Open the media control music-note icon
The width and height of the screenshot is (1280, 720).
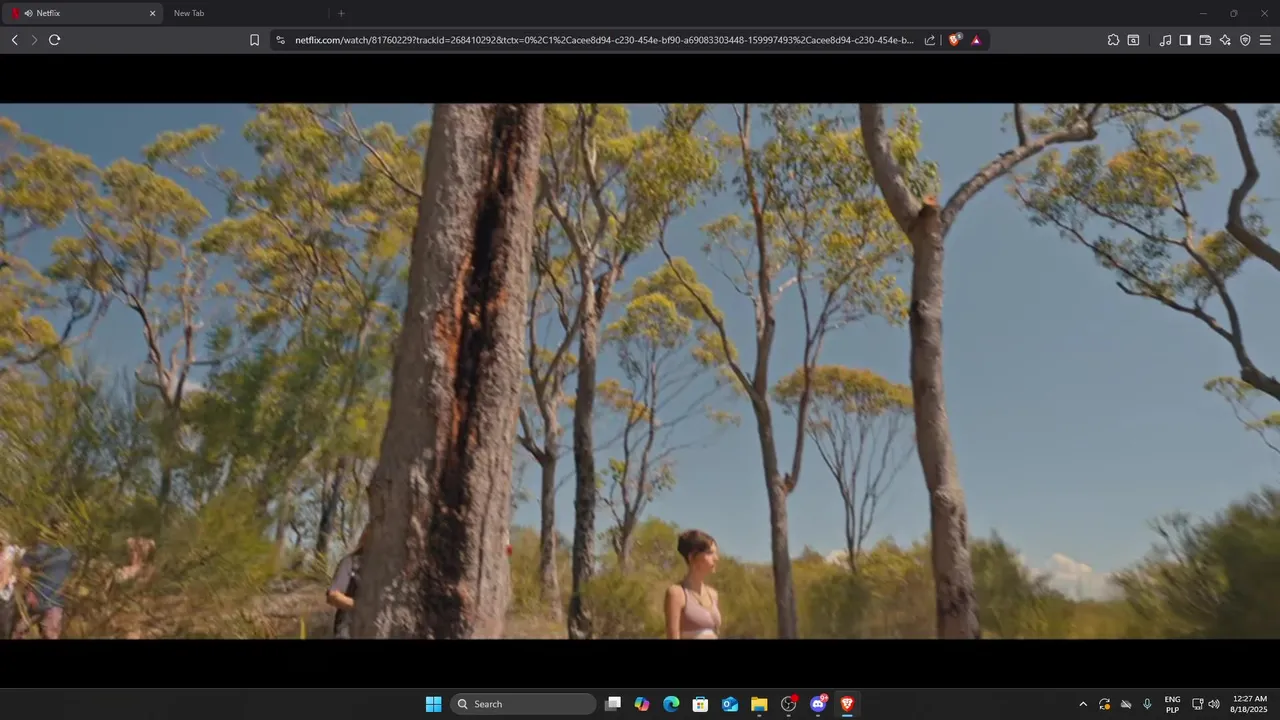(1165, 40)
